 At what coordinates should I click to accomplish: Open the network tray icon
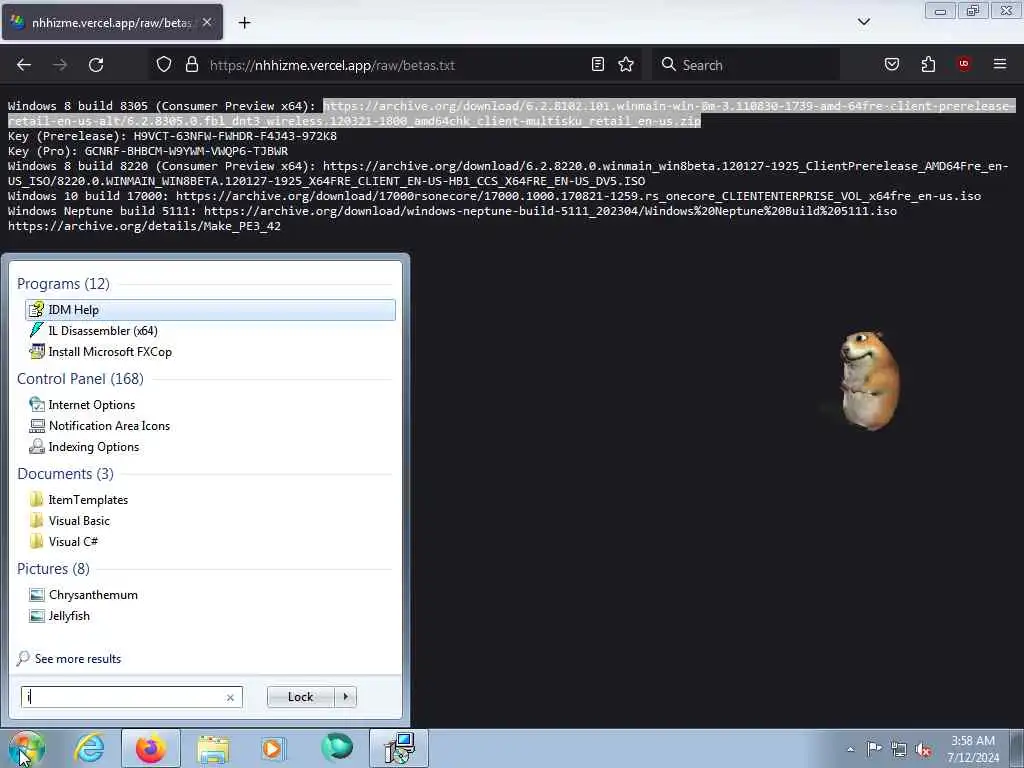tap(899, 749)
